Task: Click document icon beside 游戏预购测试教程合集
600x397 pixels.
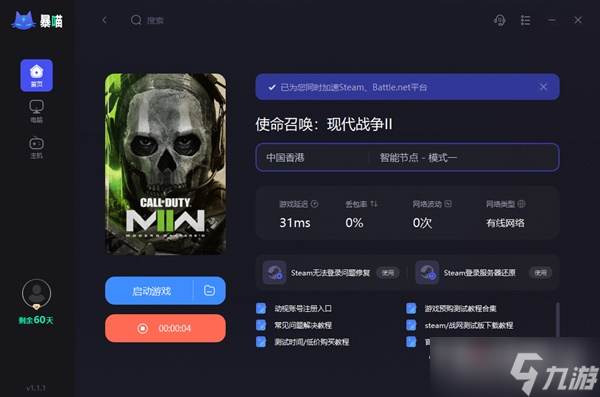Action: pos(411,308)
